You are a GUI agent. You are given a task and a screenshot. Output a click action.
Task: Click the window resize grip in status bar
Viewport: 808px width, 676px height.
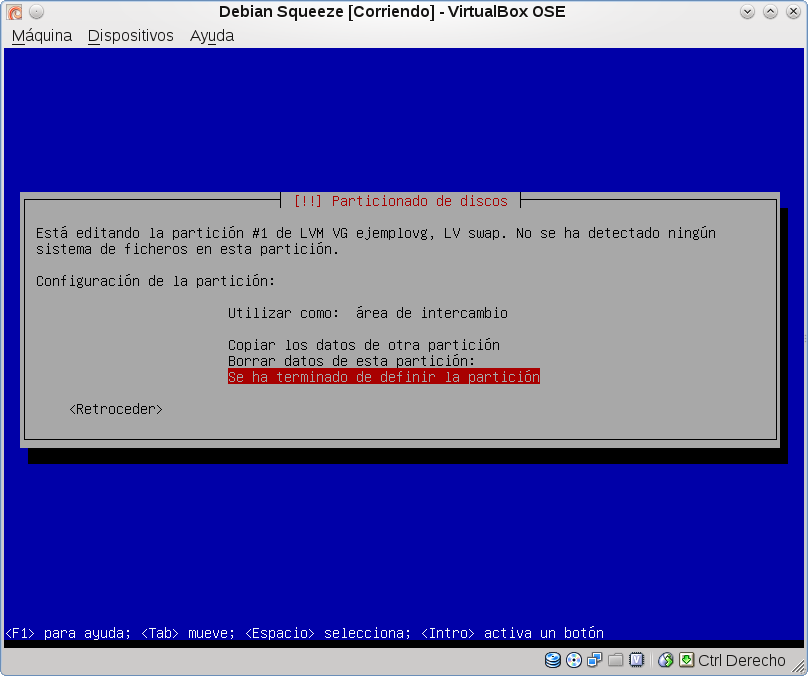798,666
